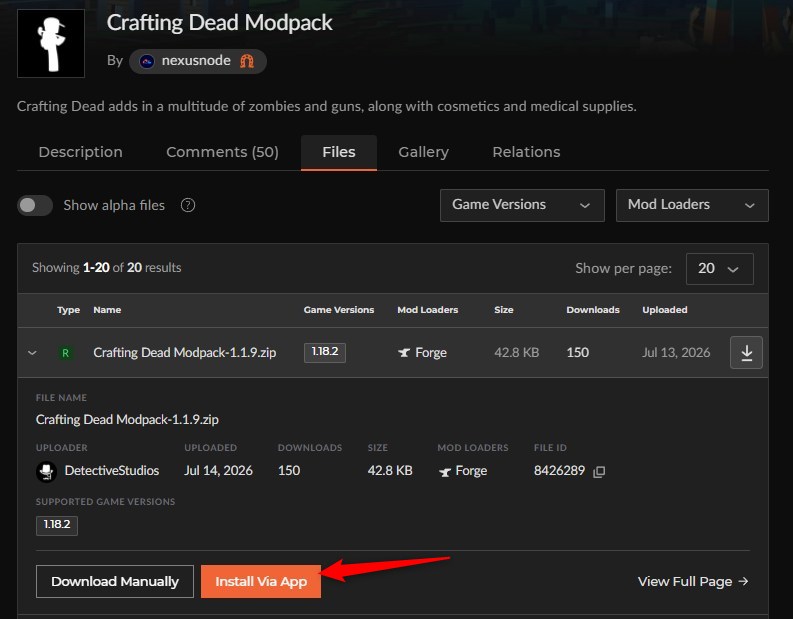Change the Show per page value of 20

(719, 269)
